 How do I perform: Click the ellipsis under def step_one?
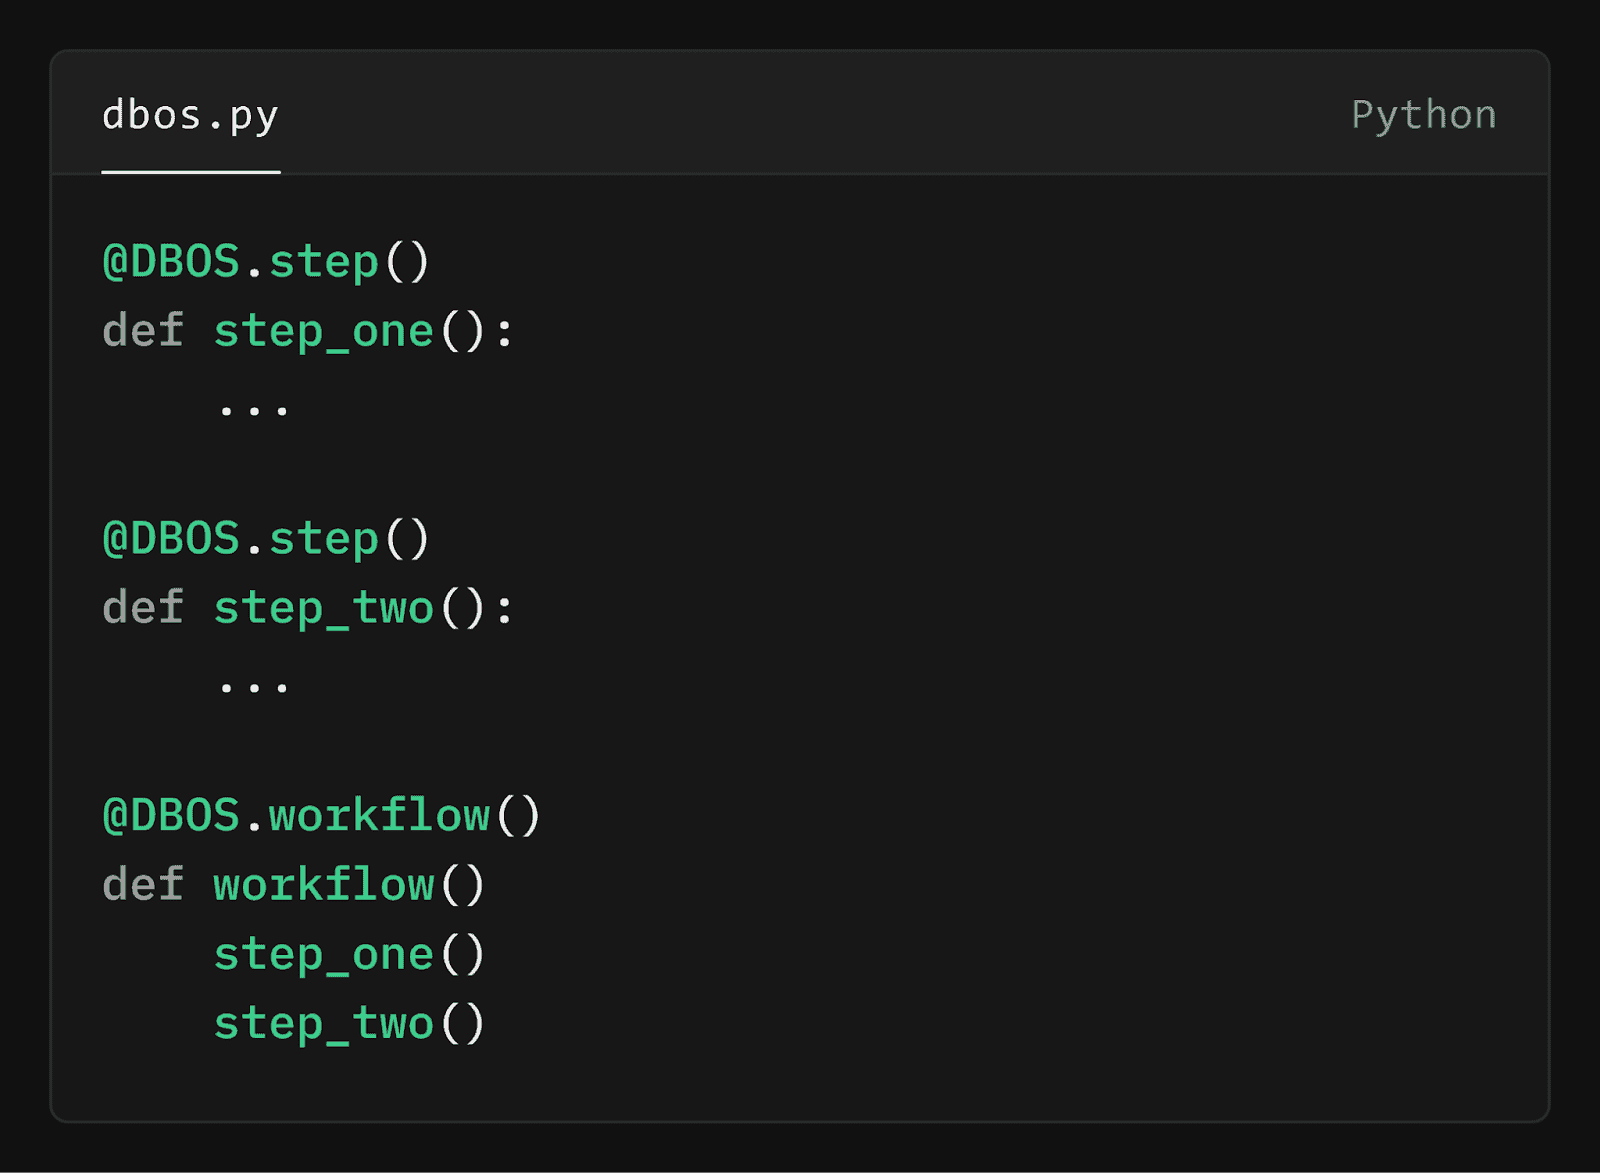click(253, 409)
